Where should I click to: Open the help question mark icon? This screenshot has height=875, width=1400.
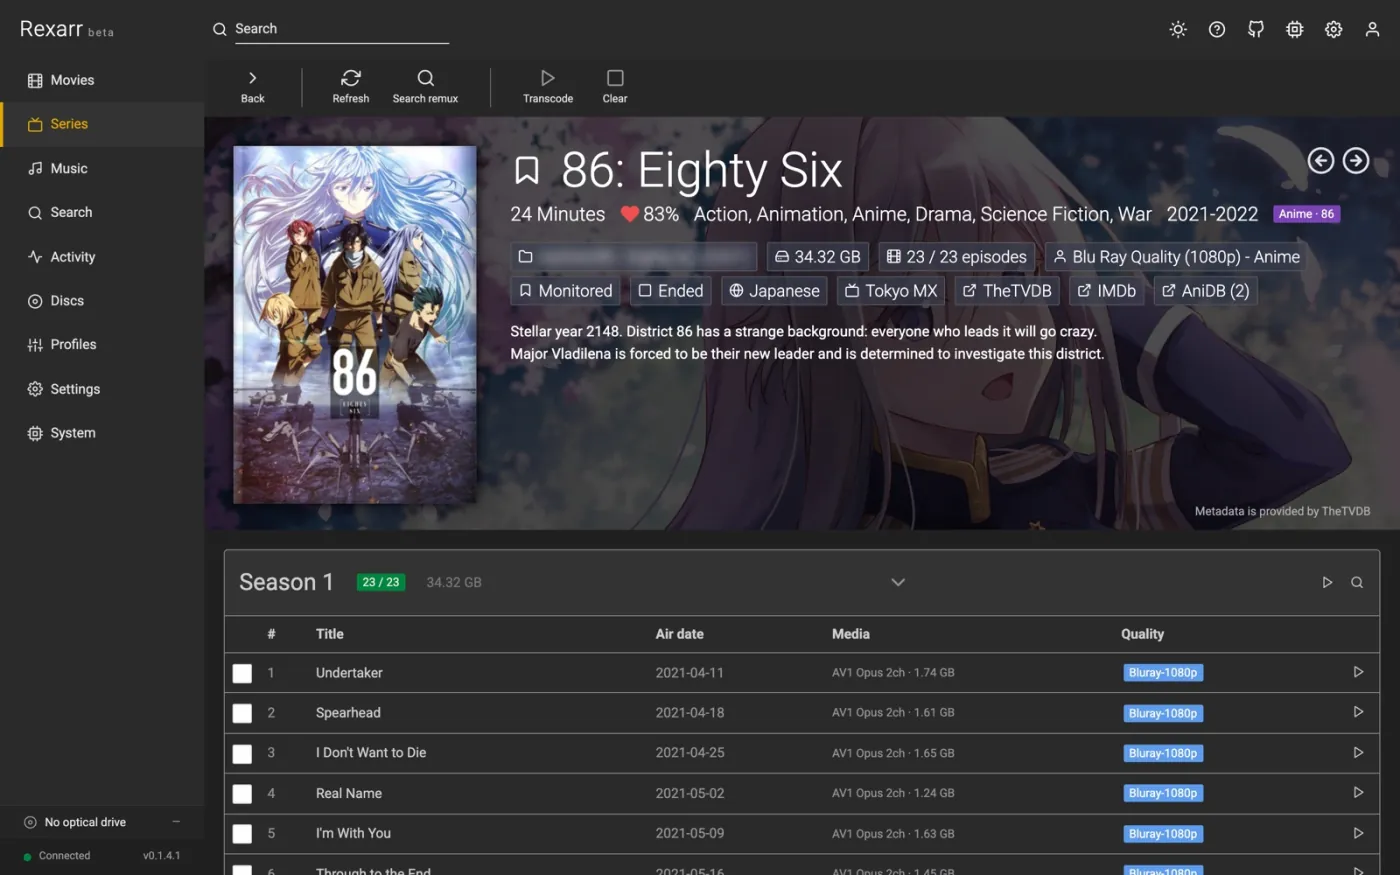1217,30
